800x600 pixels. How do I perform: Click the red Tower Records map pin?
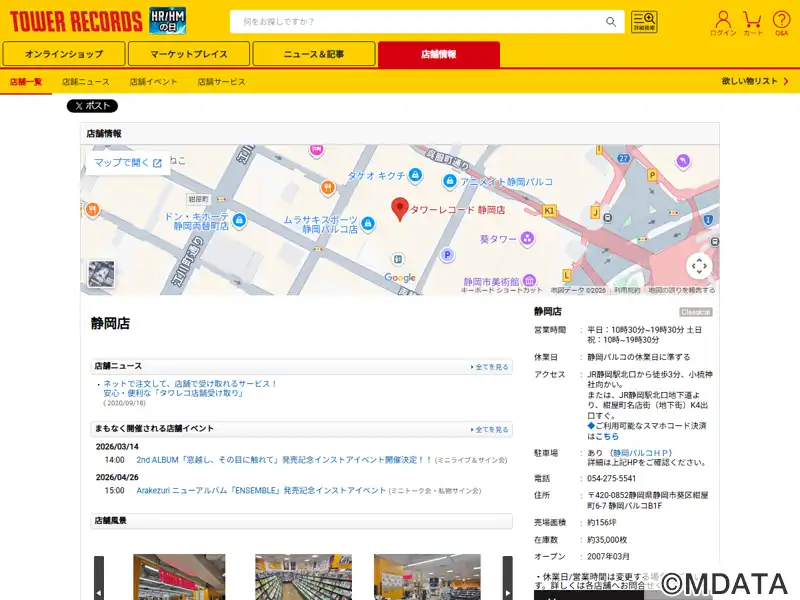(x=399, y=209)
